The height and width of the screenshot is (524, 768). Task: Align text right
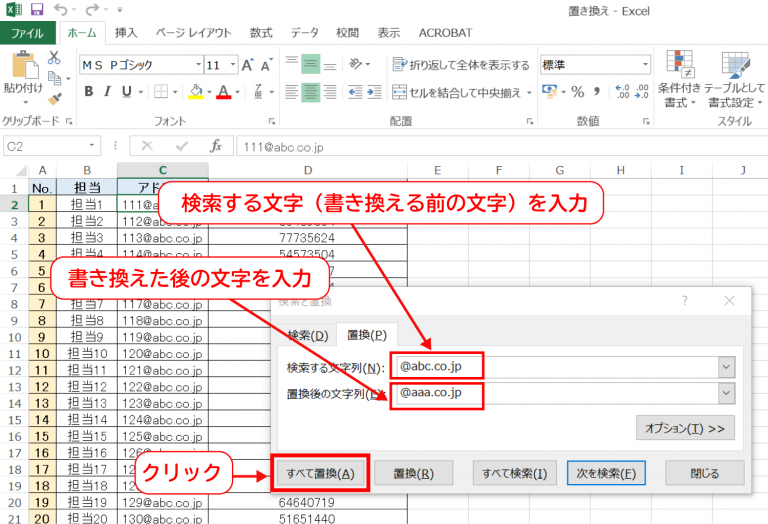pyautogui.click(x=330, y=92)
